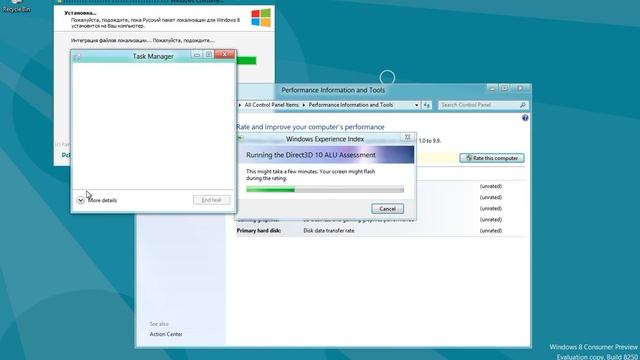640x360 pixels.
Task: Refresh the Control Panel address bar
Action: click(426, 105)
